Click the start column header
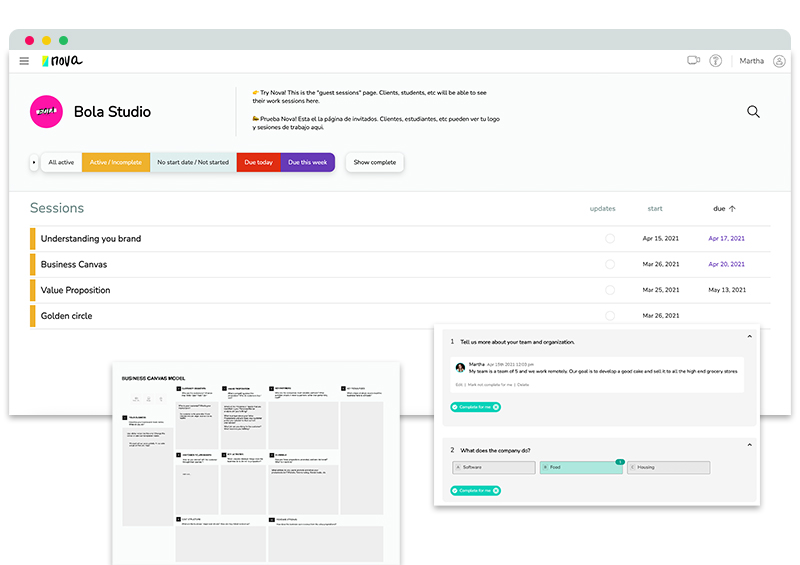 click(655, 208)
